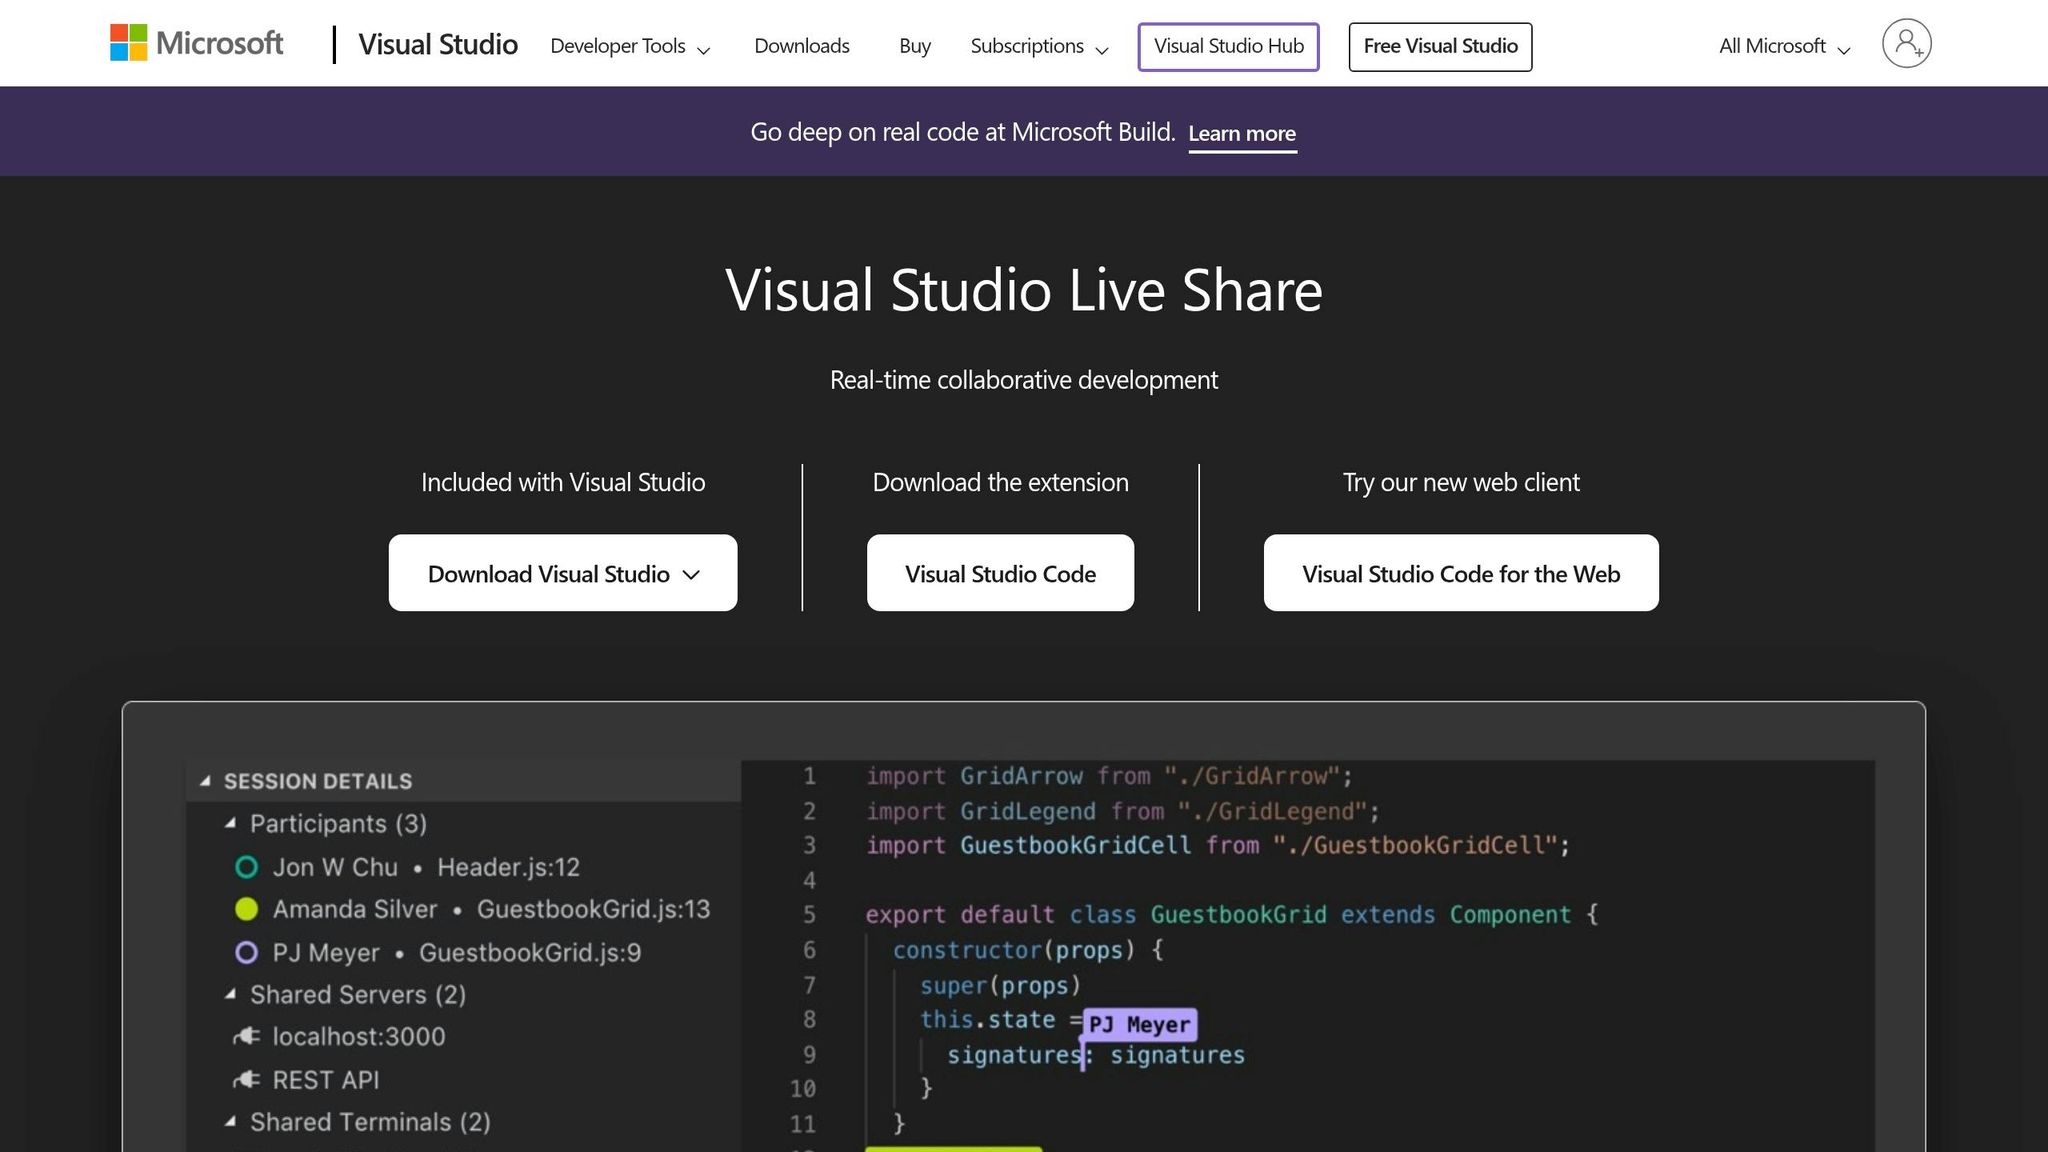Click the 'Try our new web client' label
The image size is (2048, 1152).
pos(1461,482)
